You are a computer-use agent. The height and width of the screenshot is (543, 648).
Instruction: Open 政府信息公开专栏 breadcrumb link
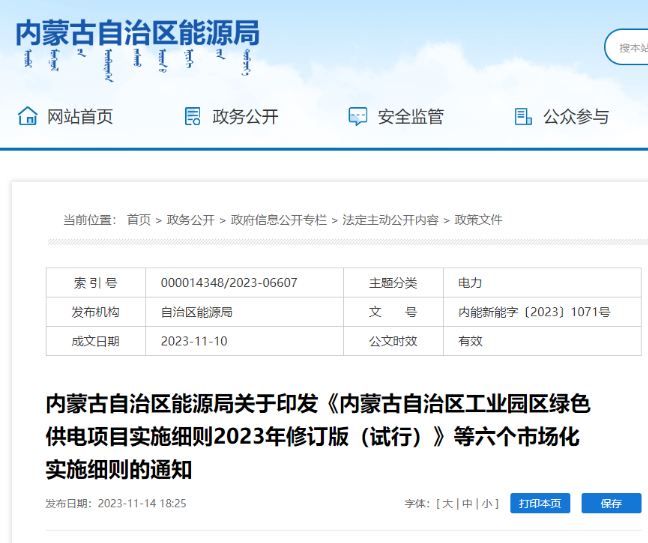pyautogui.click(x=278, y=220)
